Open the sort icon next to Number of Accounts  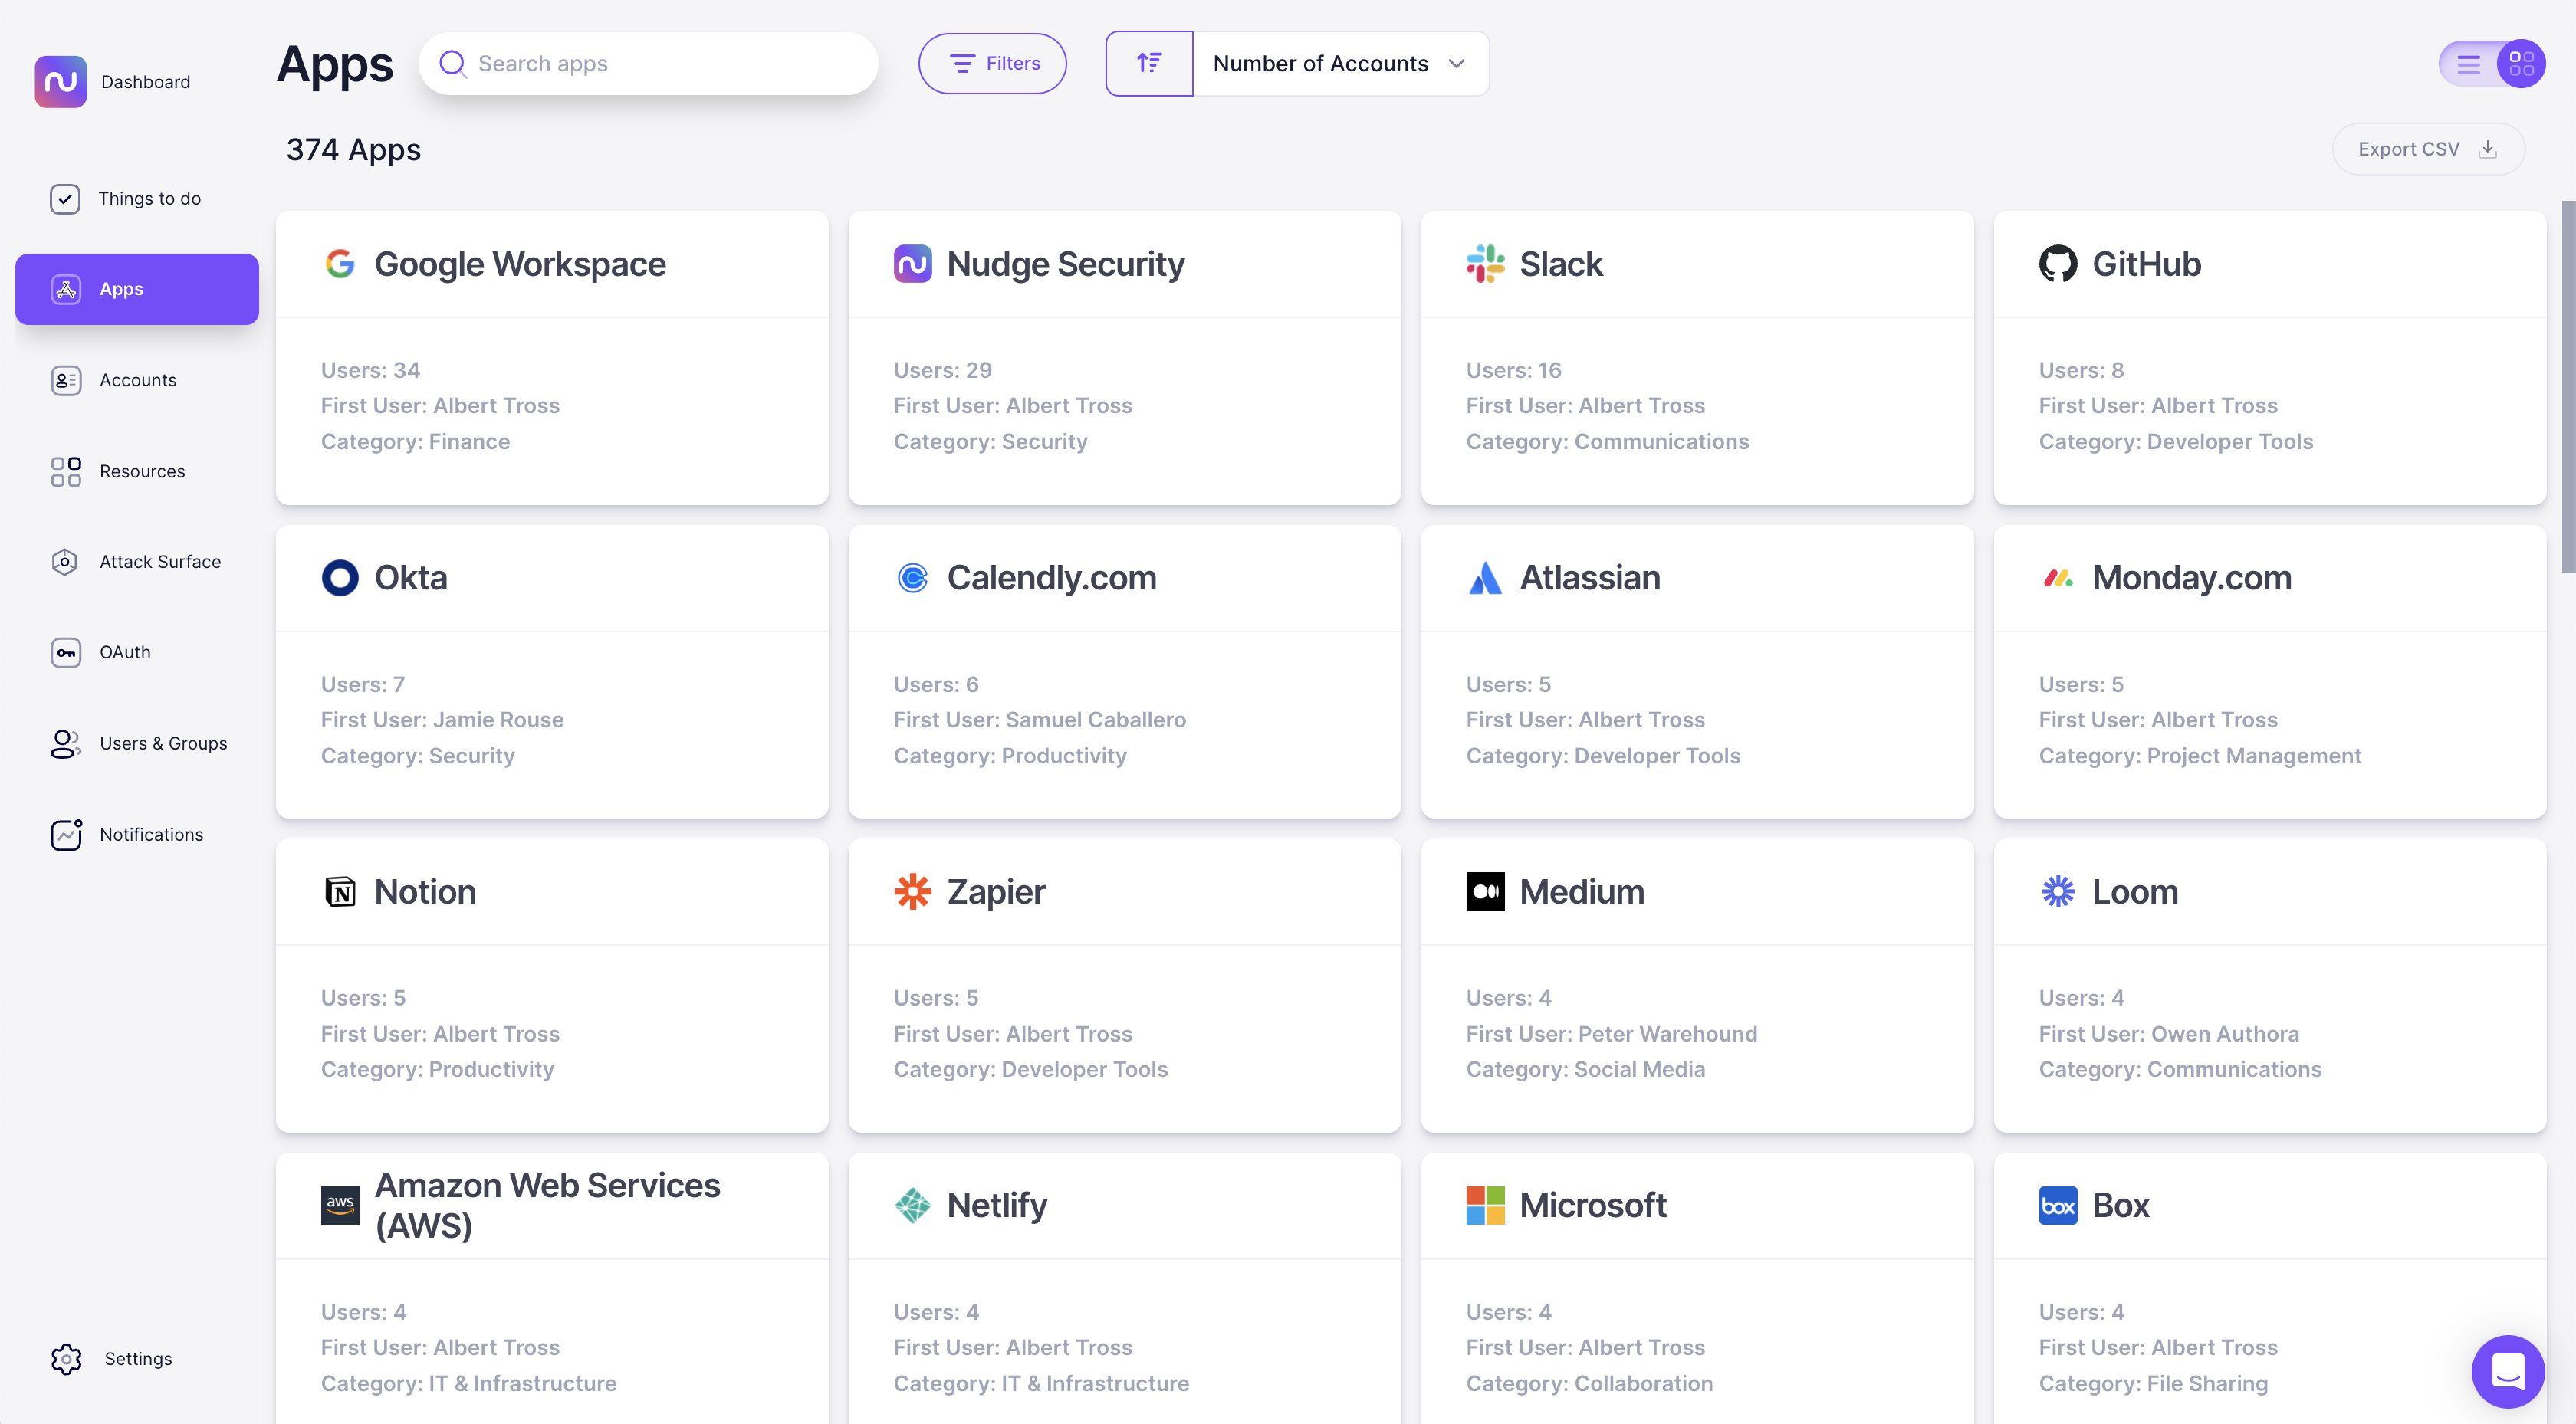[x=1148, y=63]
